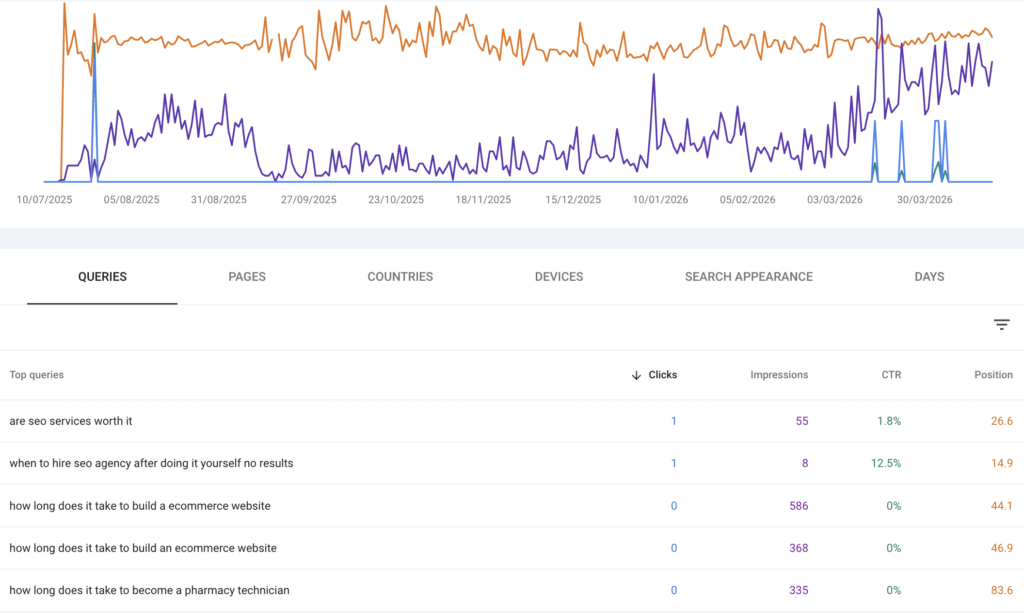
Task: Click position value 83.6
Action: (1002, 590)
